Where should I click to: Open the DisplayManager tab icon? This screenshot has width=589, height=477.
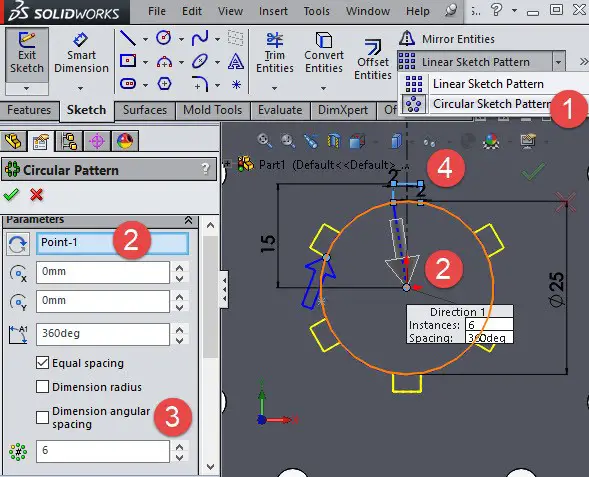coord(125,141)
